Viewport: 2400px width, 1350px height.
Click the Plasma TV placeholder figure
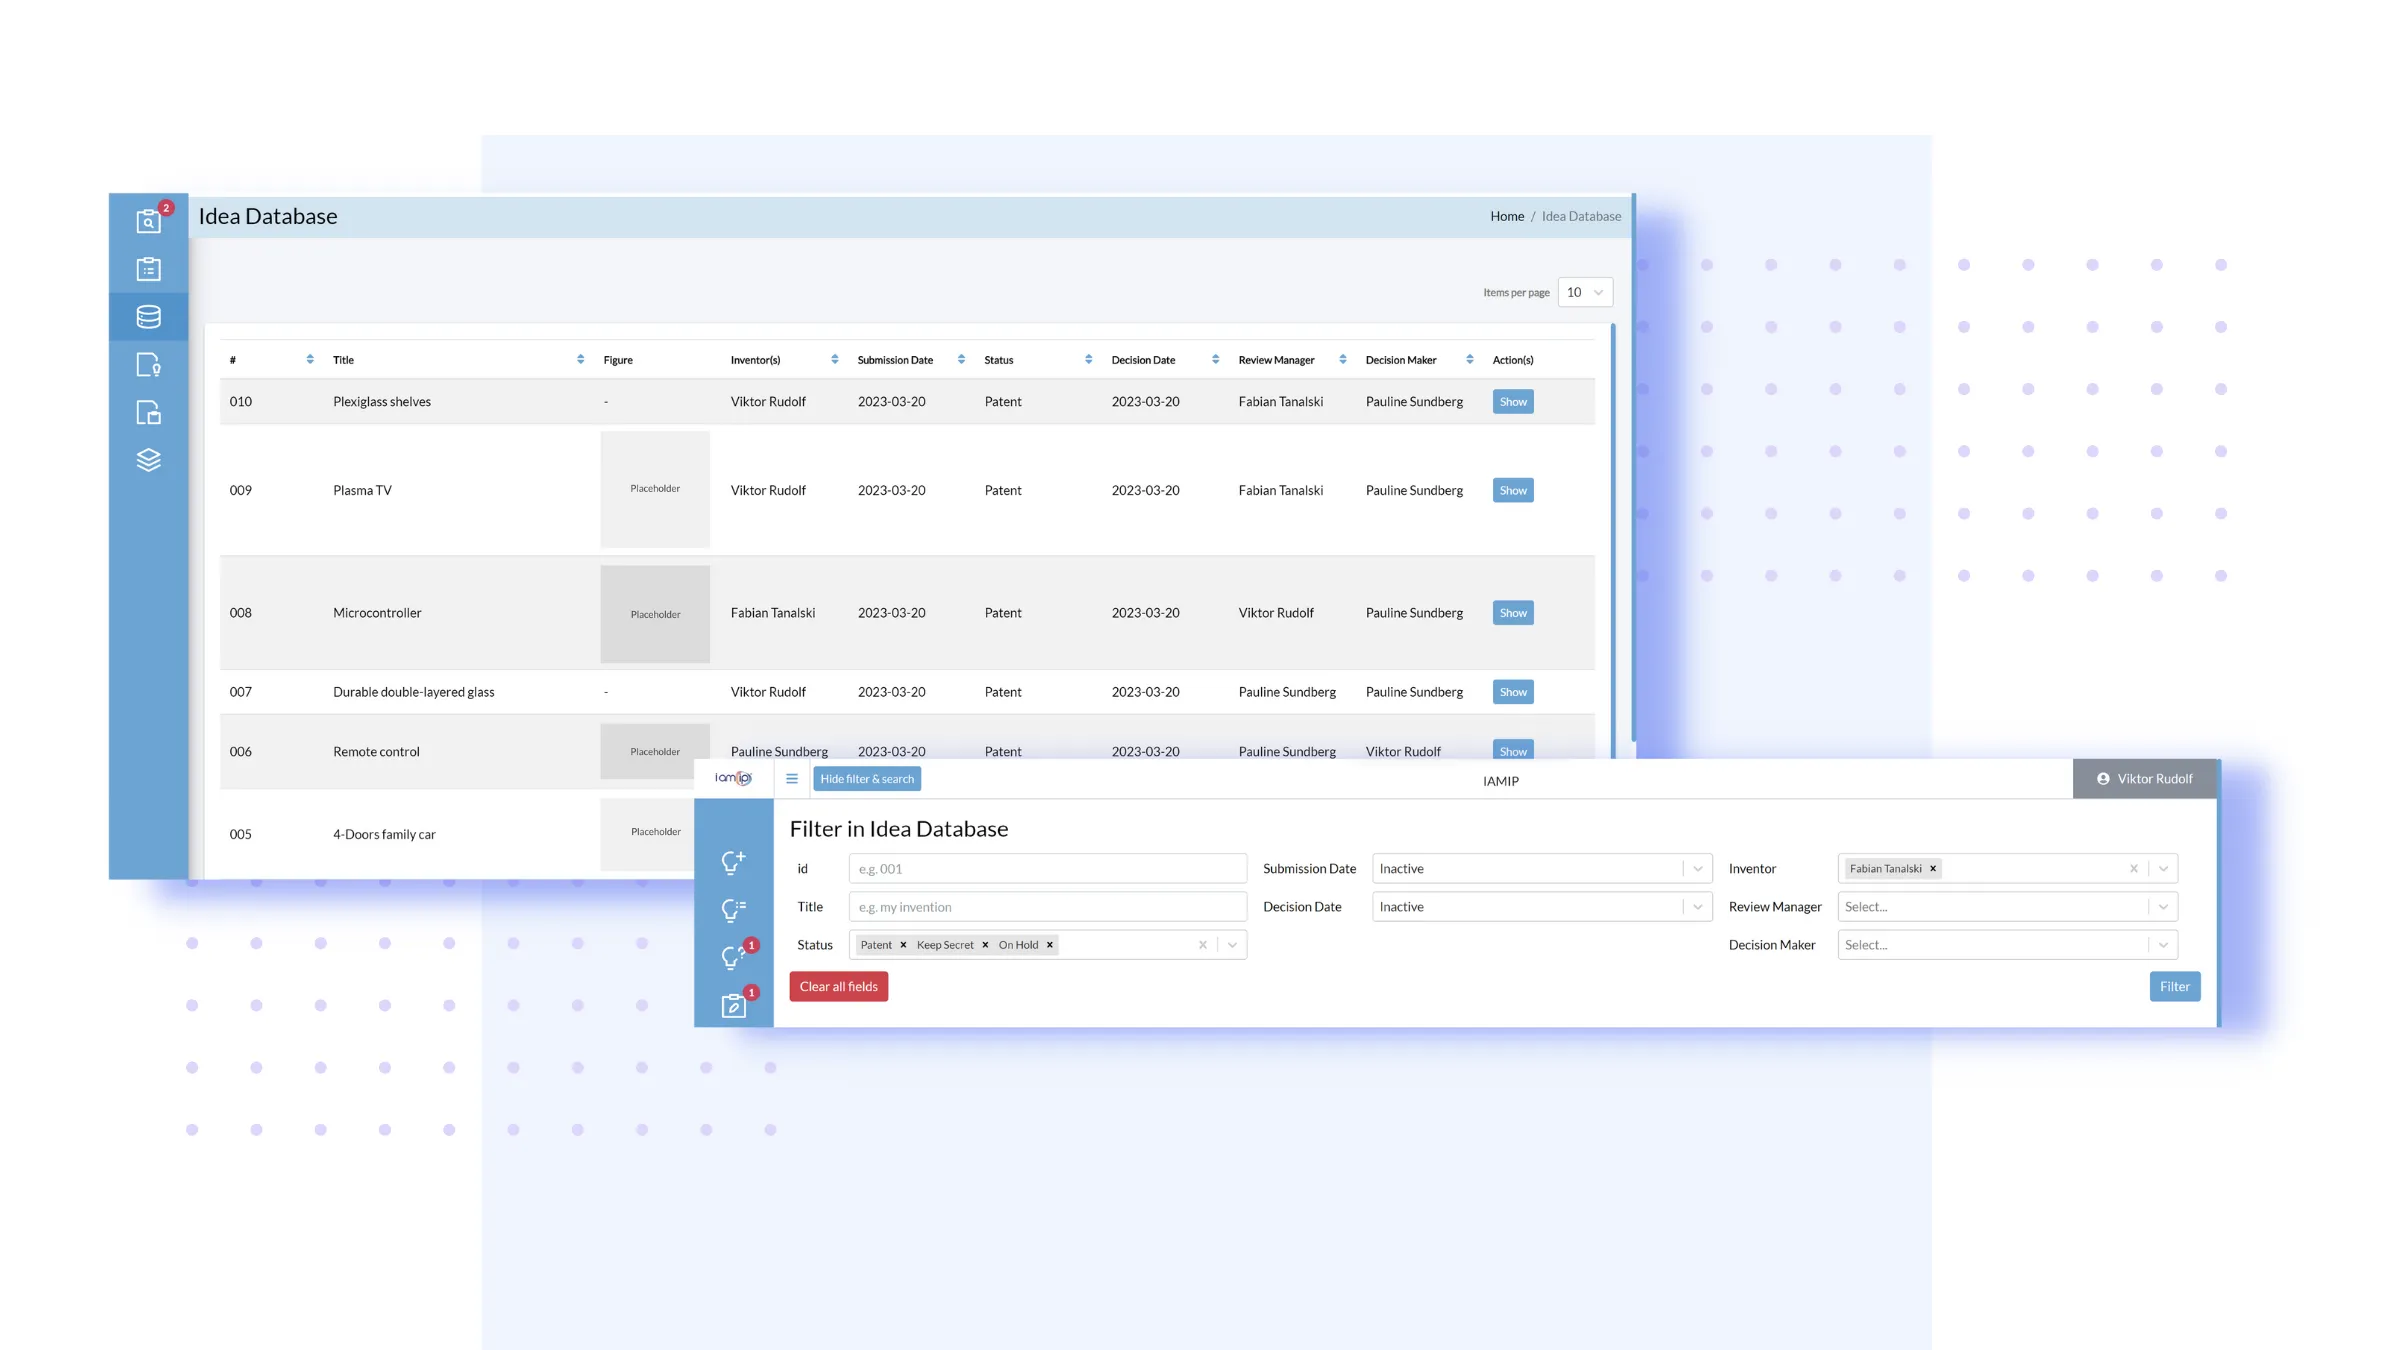pos(655,489)
